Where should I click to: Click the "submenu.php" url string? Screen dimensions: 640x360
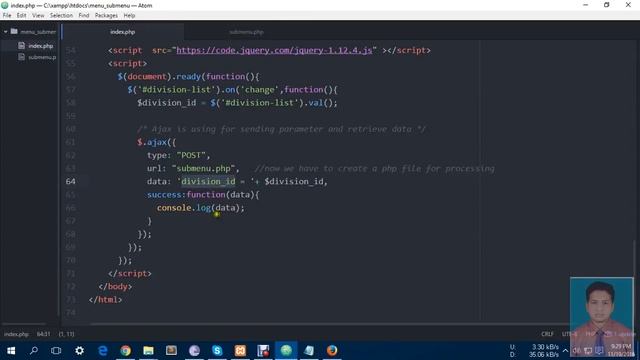pyautogui.click(x=205, y=168)
